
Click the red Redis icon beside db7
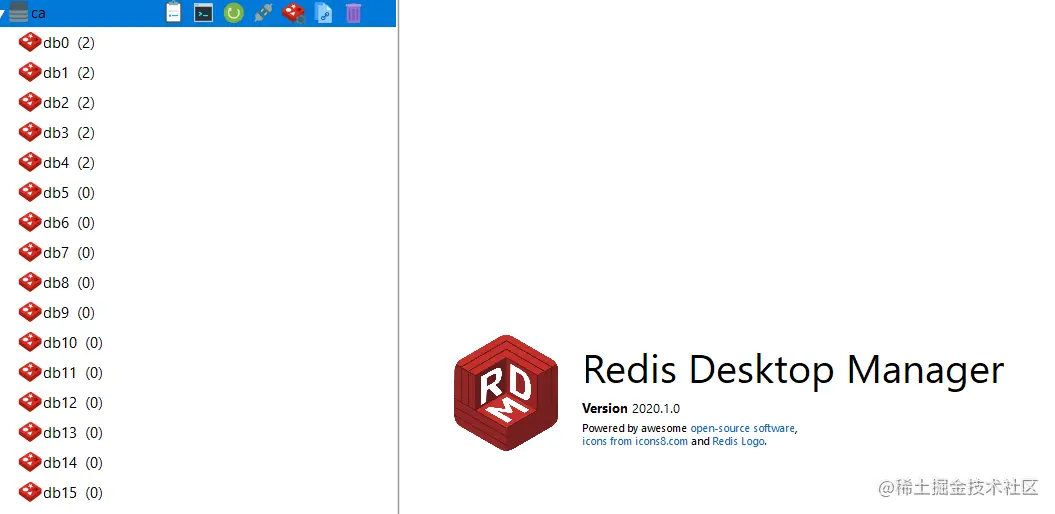(x=30, y=252)
